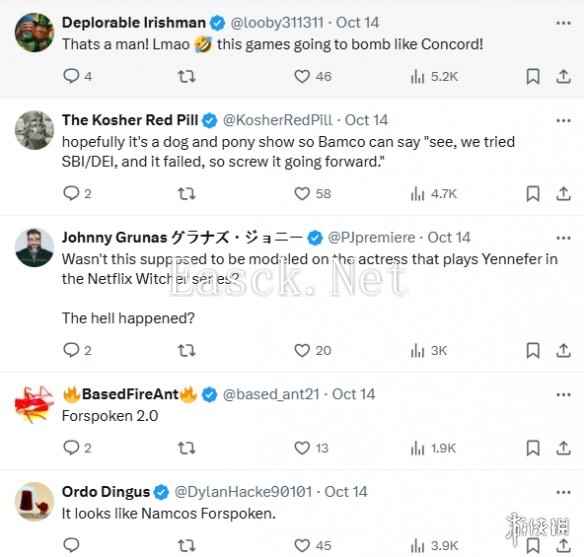Bookmark Johnny Grunas's tweet

point(533,350)
